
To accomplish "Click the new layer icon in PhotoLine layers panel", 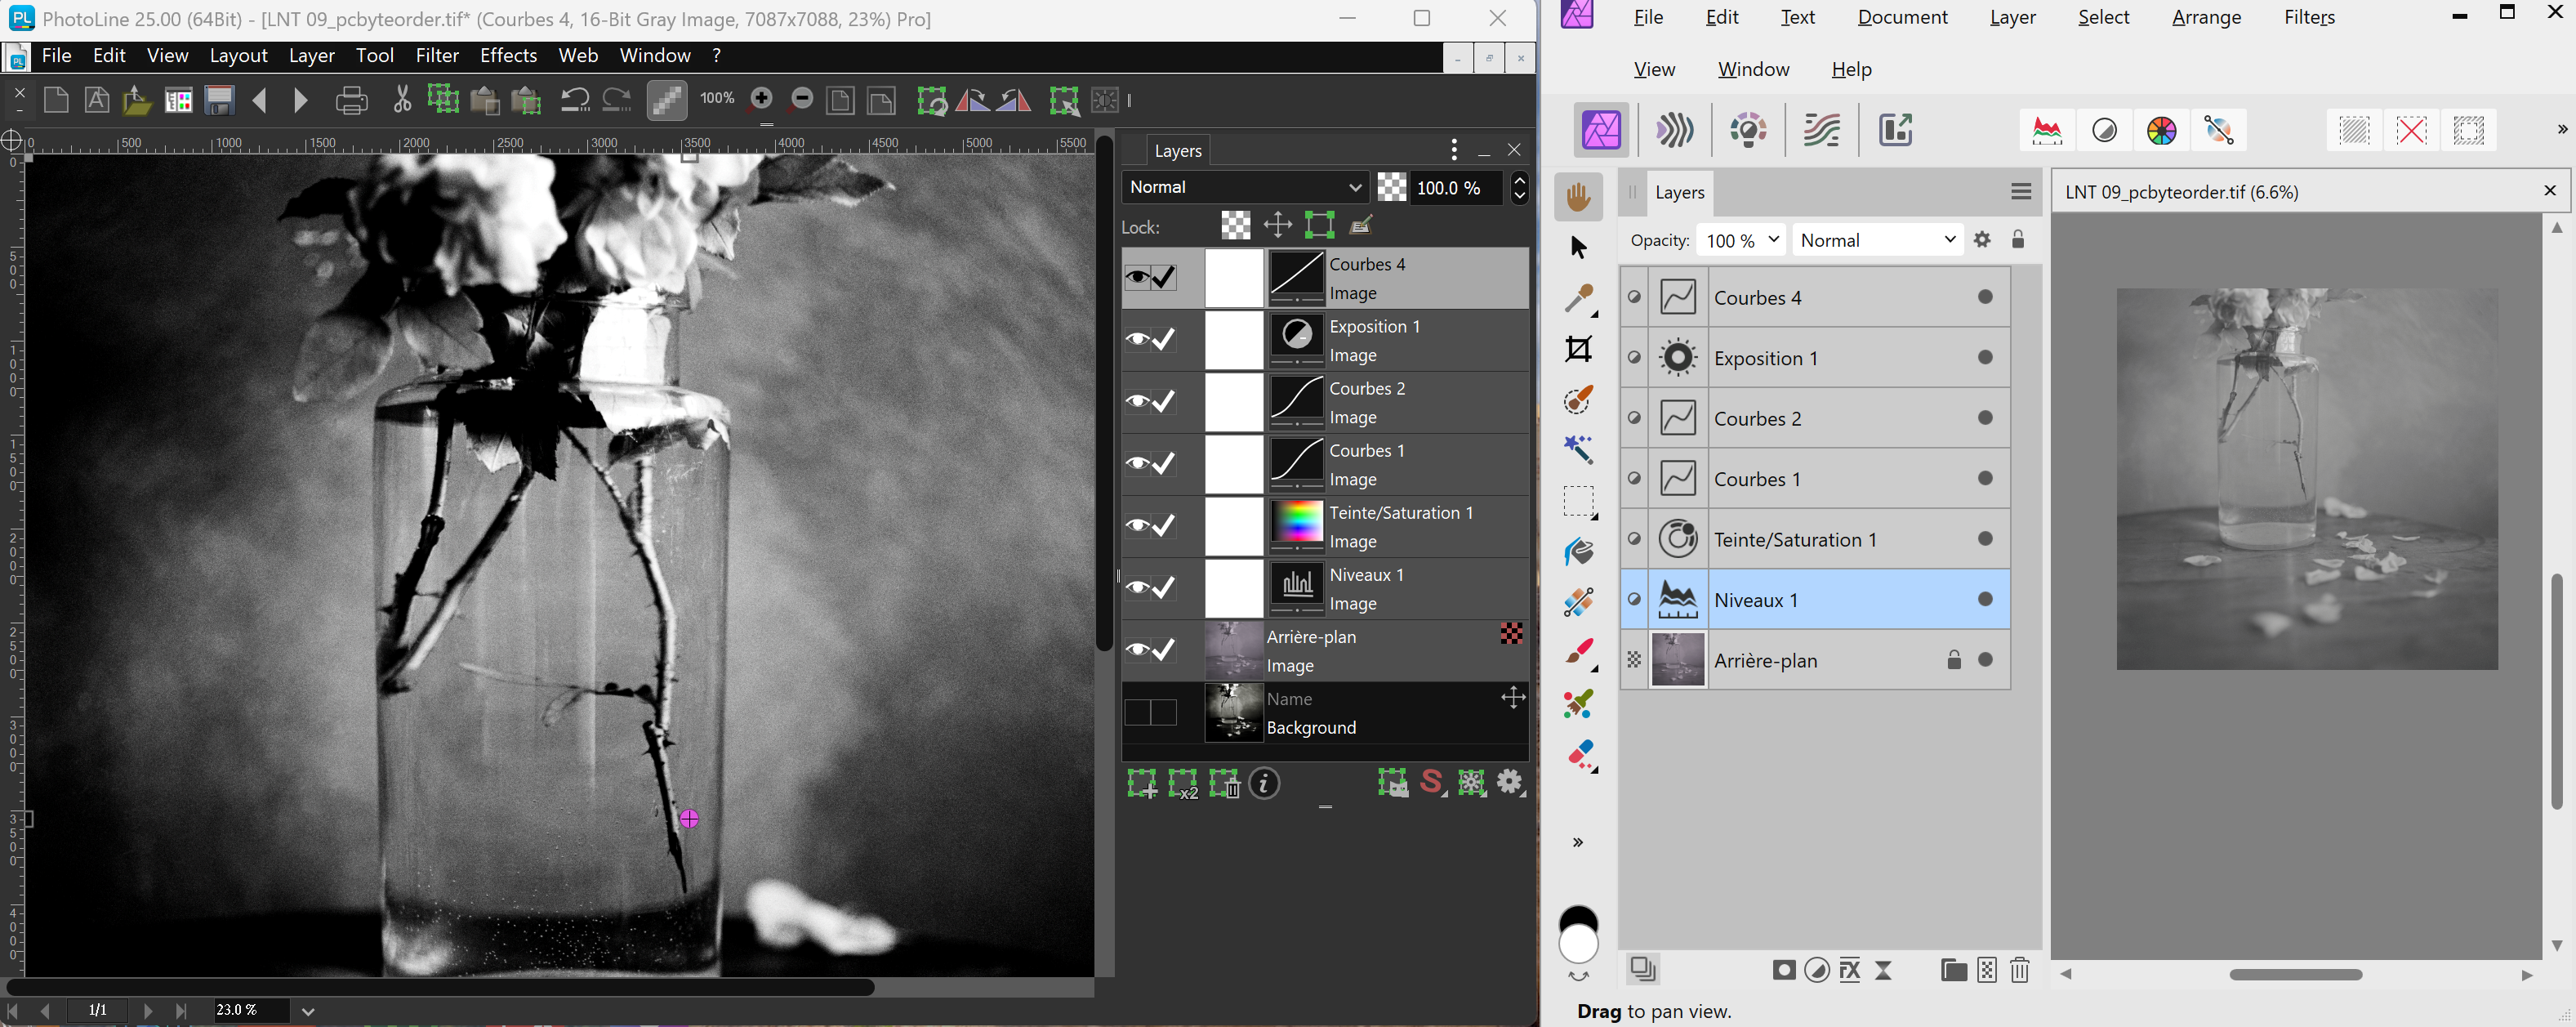I will pyautogui.click(x=1142, y=784).
